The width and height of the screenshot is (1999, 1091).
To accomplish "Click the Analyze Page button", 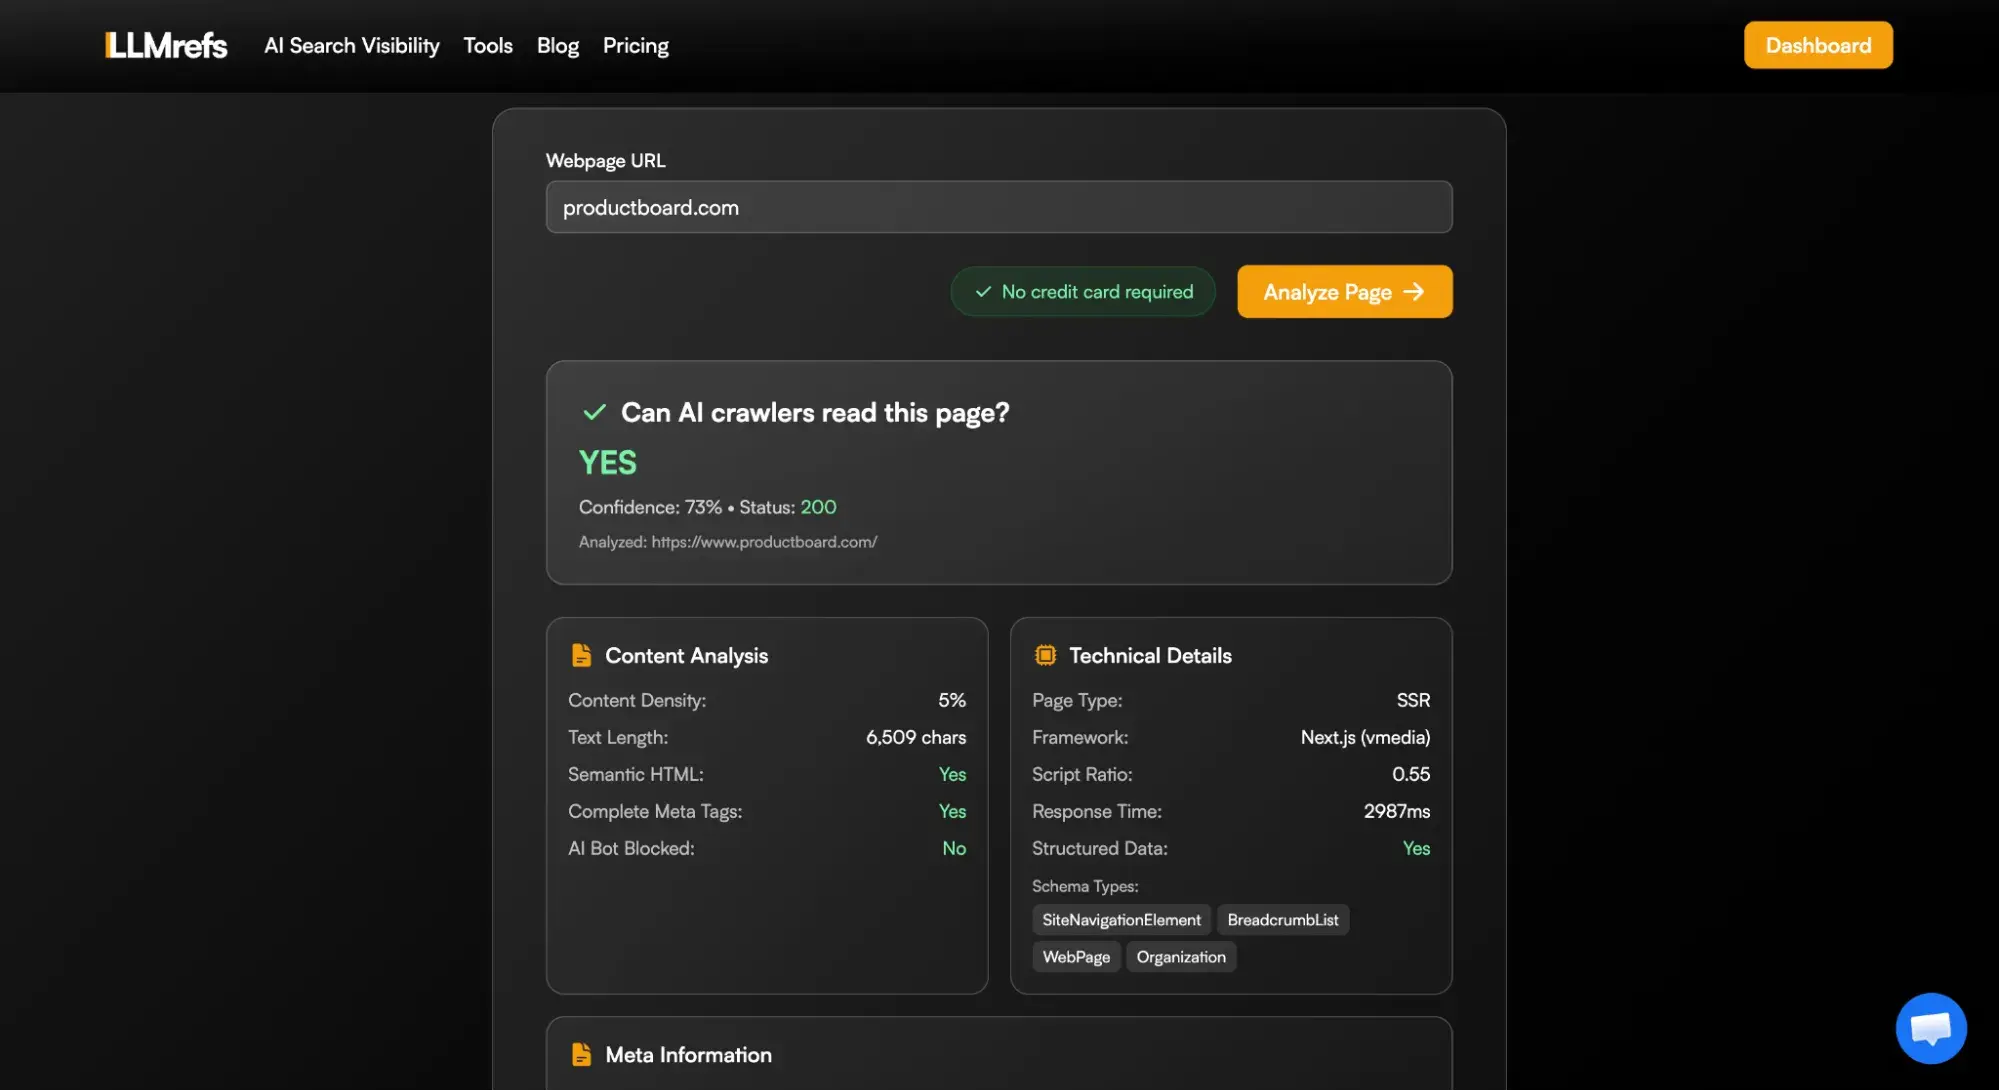I will click(x=1344, y=291).
